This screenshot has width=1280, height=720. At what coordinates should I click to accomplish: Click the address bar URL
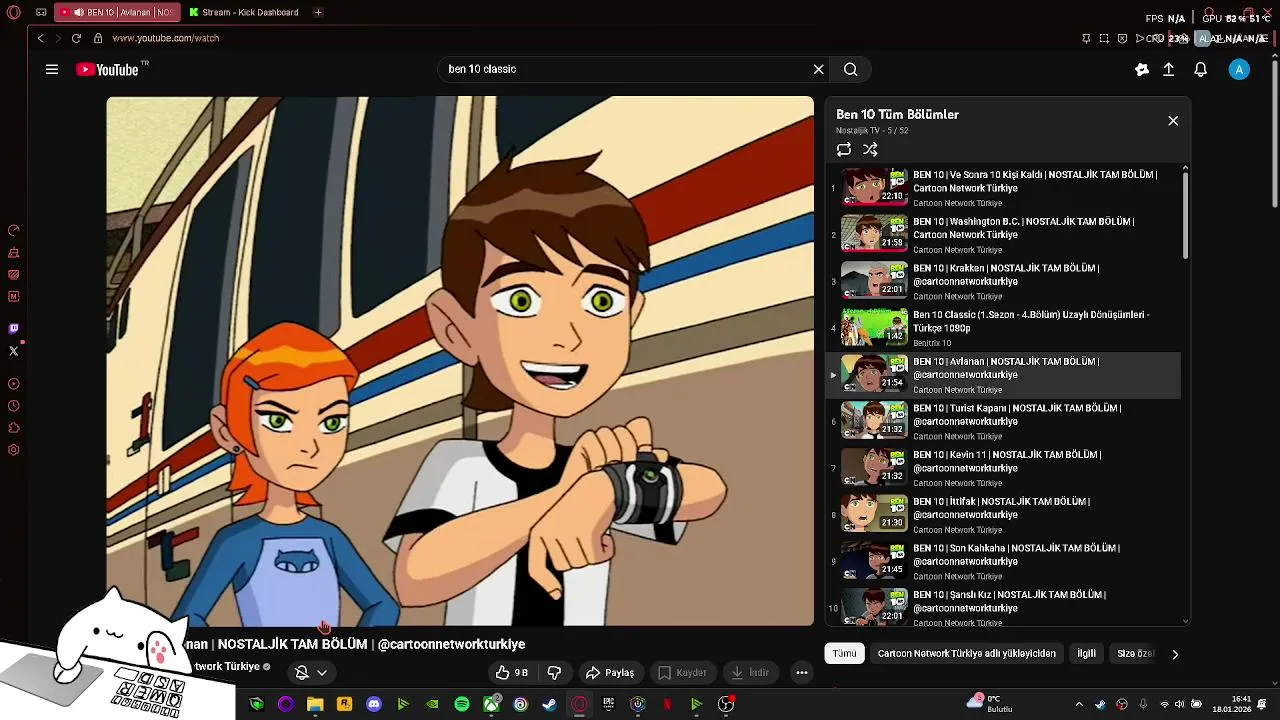coord(166,38)
